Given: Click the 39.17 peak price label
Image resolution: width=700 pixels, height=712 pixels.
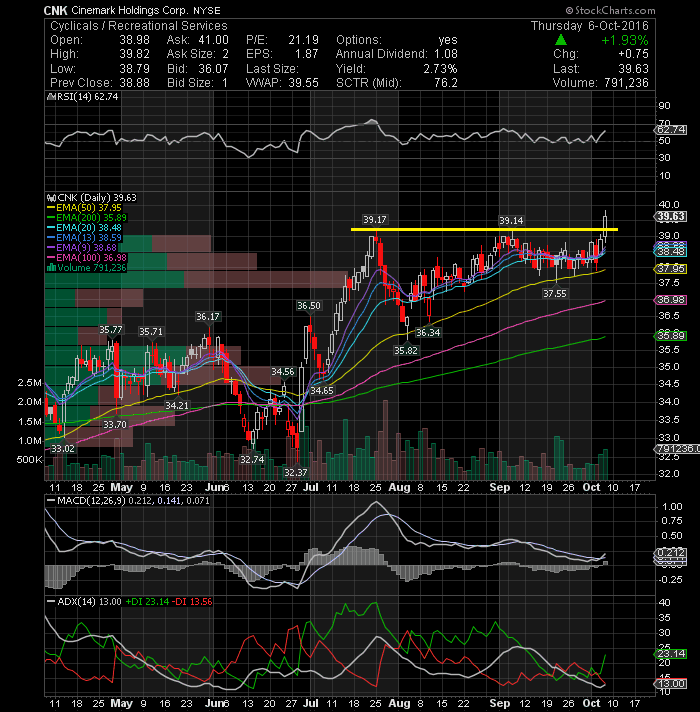Looking at the screenshot, I should 375,220.
